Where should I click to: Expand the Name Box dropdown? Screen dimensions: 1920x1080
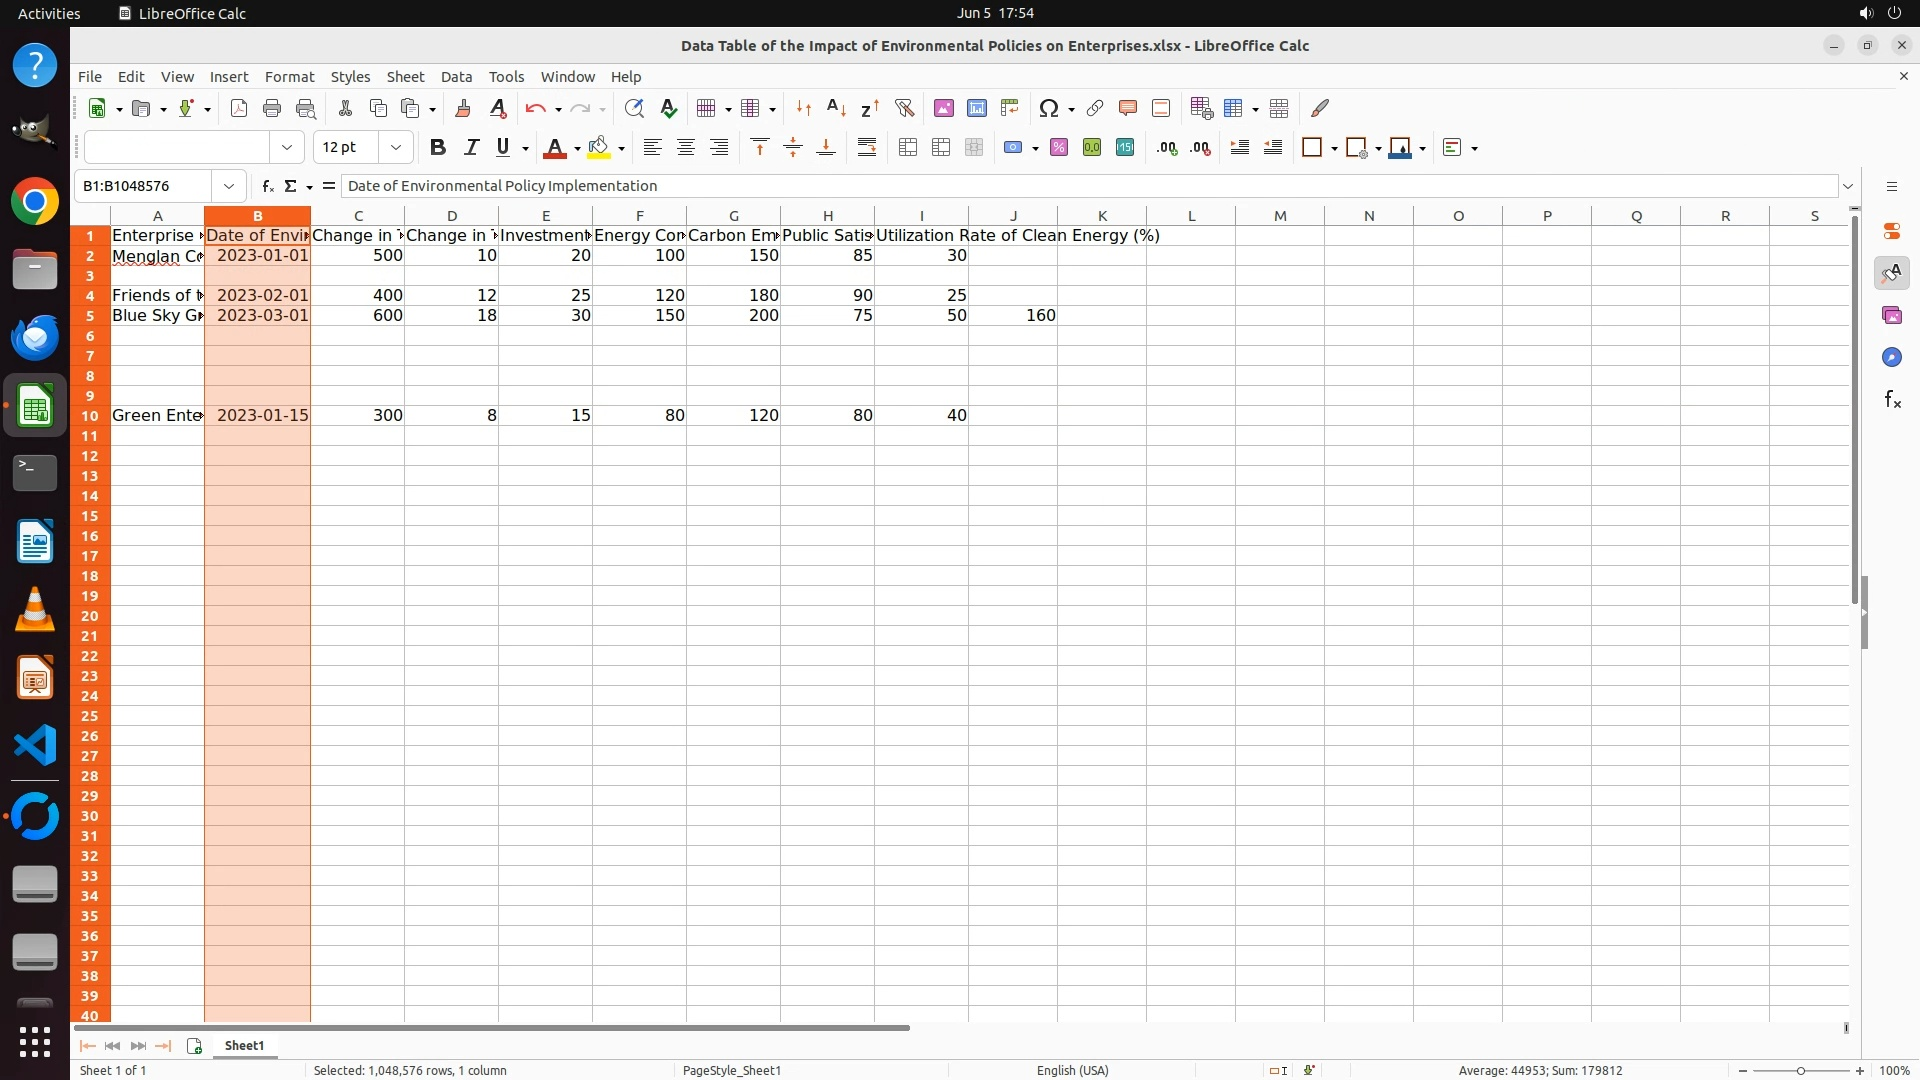229,186
